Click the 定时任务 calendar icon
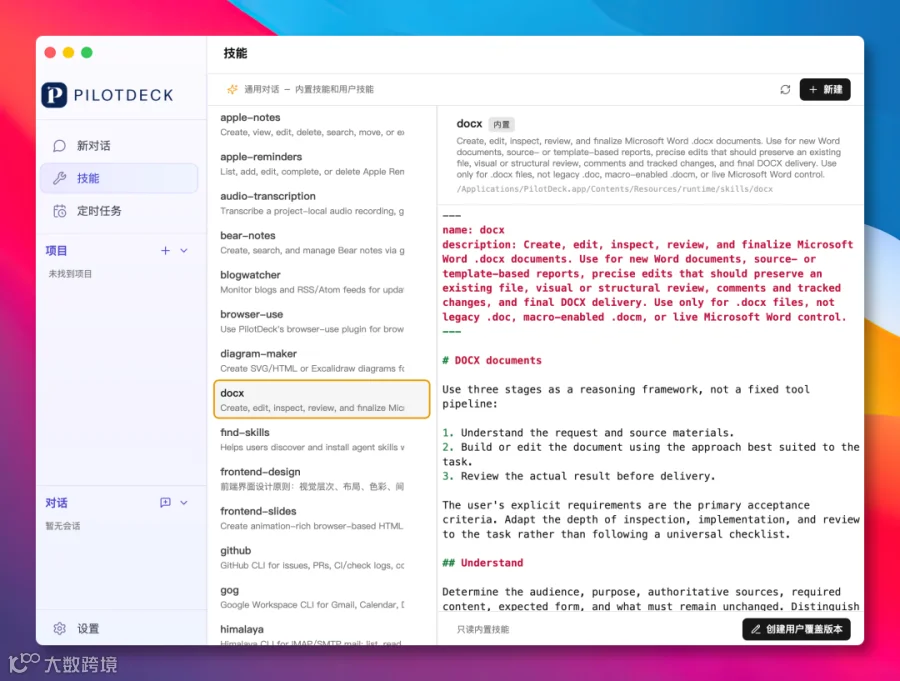The image size is (900, 681). pyautogui.click(x=59, y=211)
